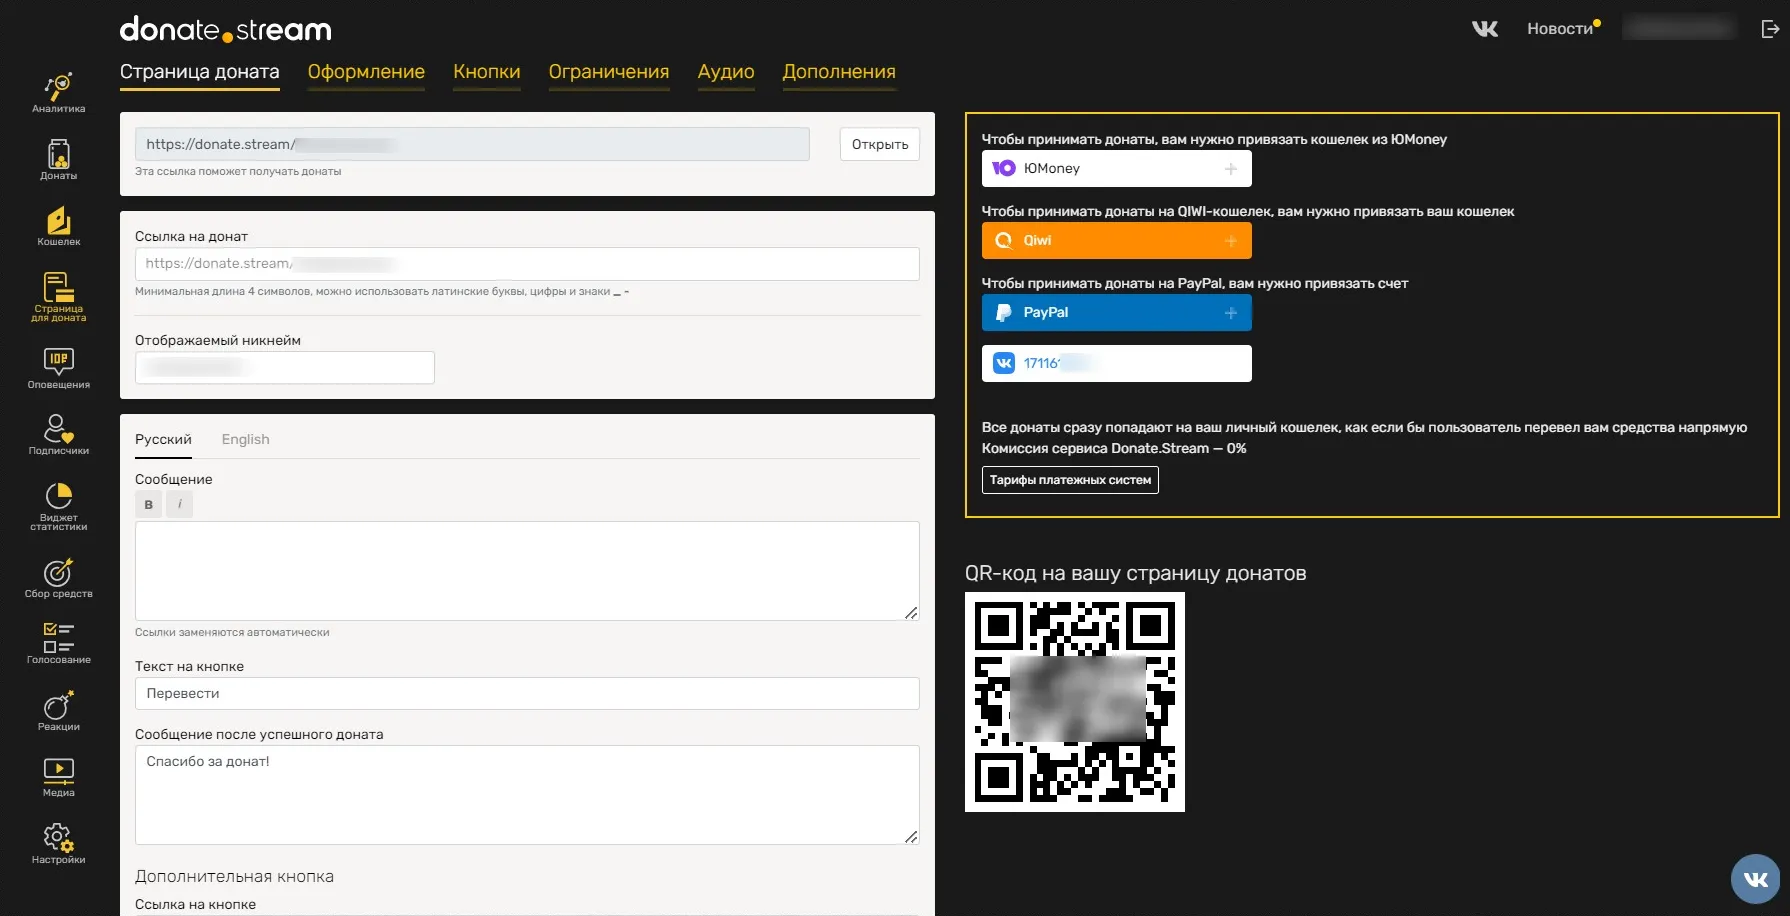
Task: Open Оповещения alerts settings
Action: (x=58, y=369)
